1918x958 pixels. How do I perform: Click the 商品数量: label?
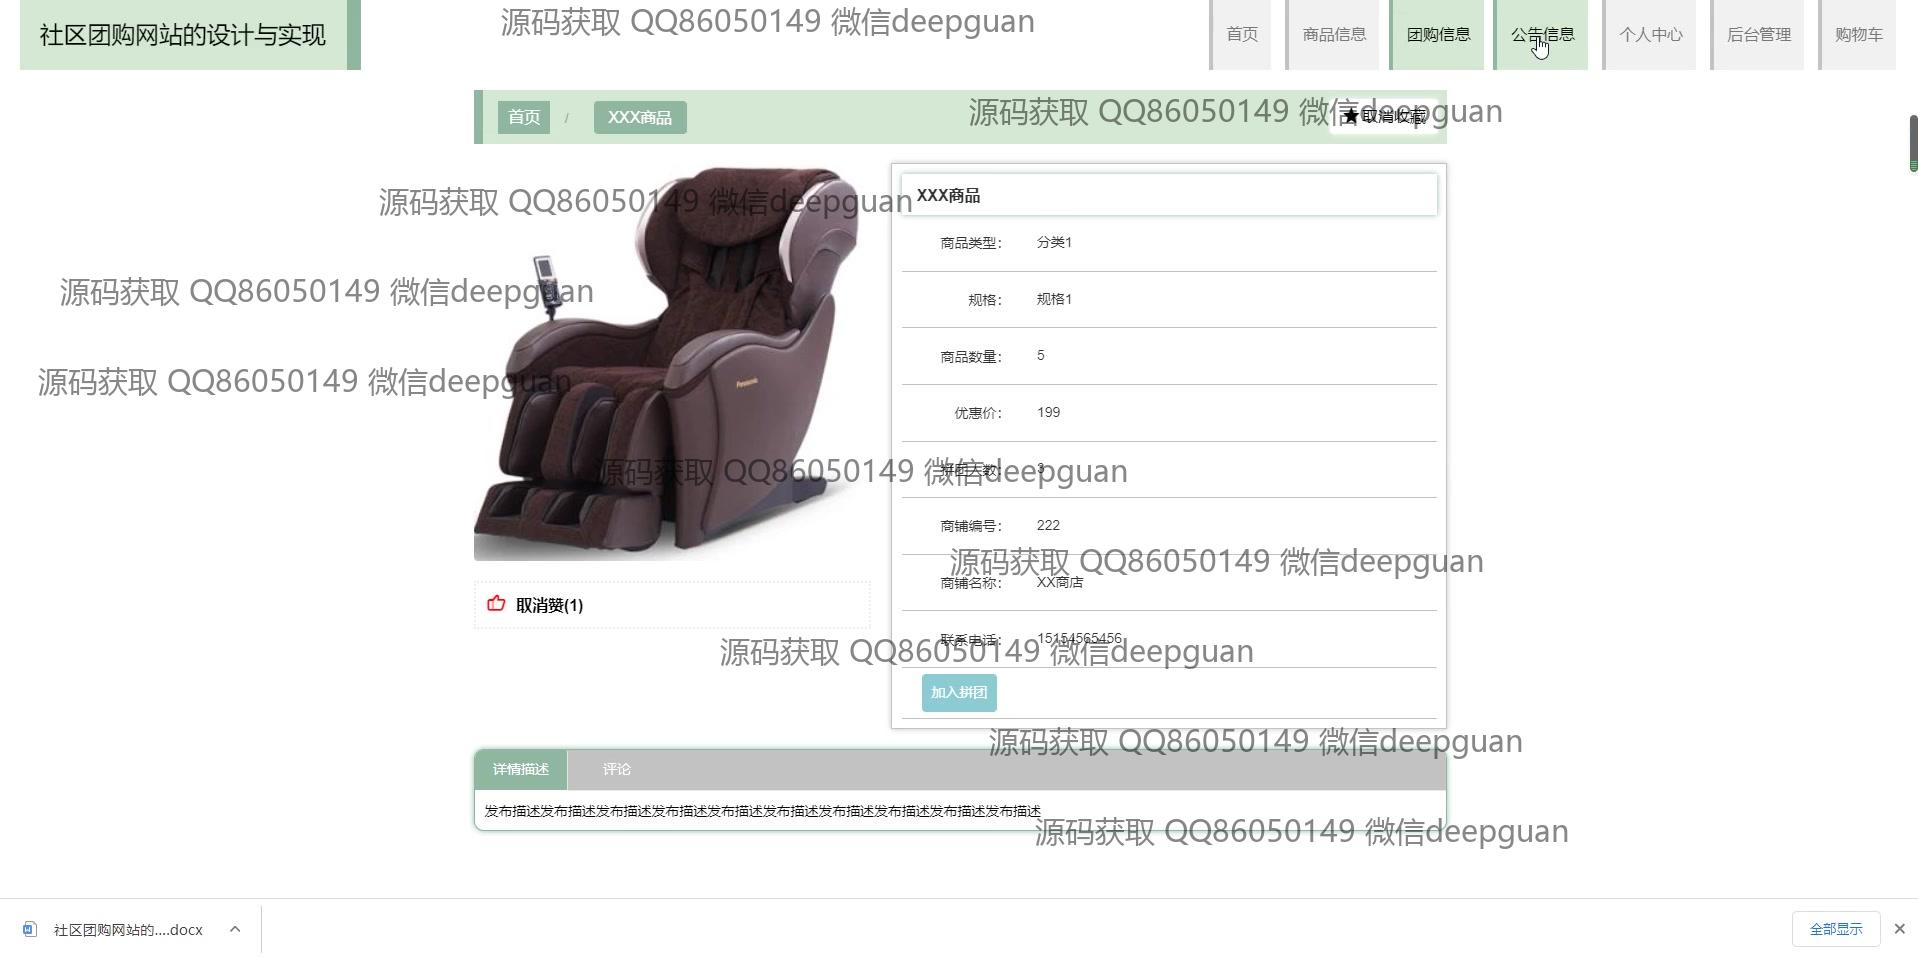[971, 357]
